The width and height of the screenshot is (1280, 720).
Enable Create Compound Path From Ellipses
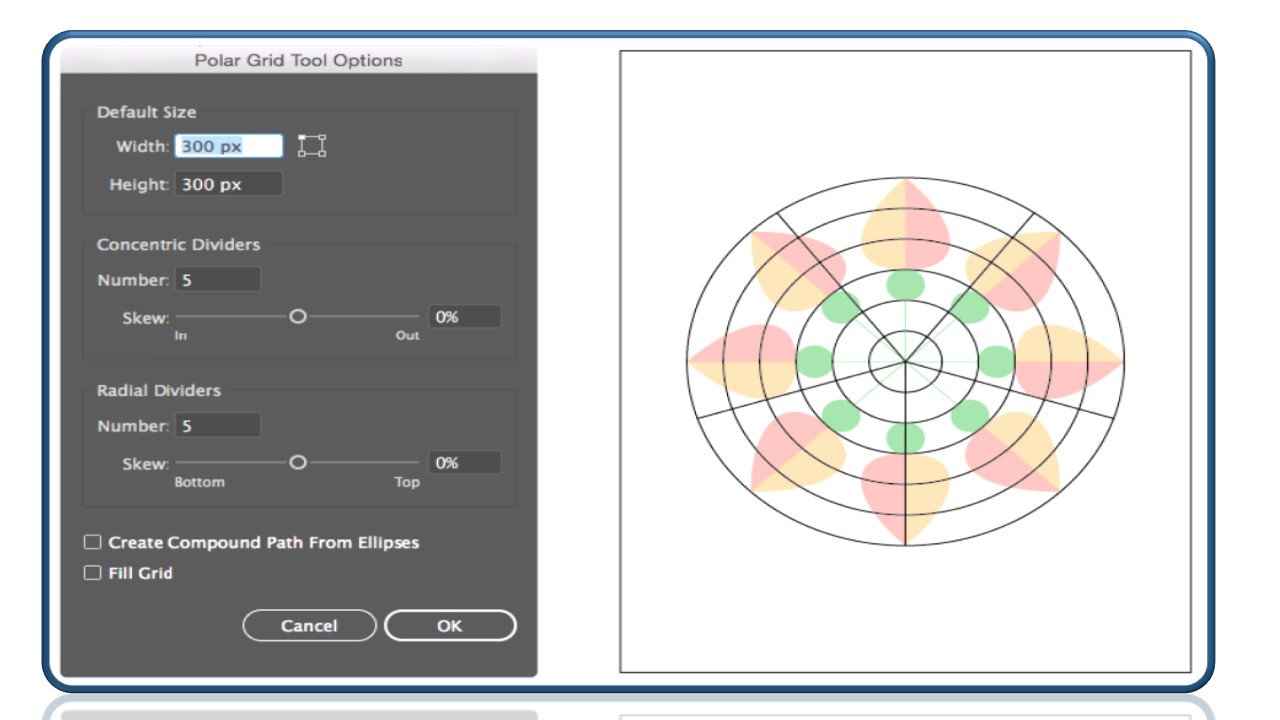[93, 542]
